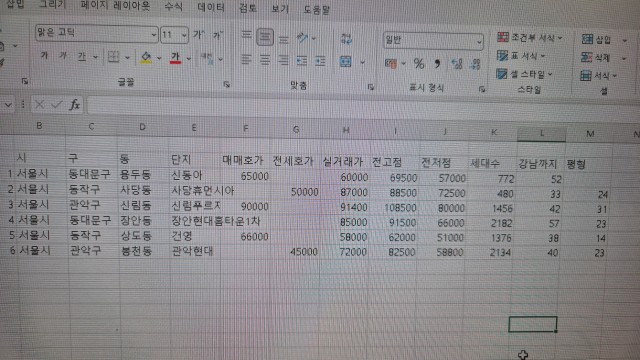Viewport: 640px width, 360px height.
Task: Click the fill color bucket icon
Action: pyautogui.click(x=146, y=58)
